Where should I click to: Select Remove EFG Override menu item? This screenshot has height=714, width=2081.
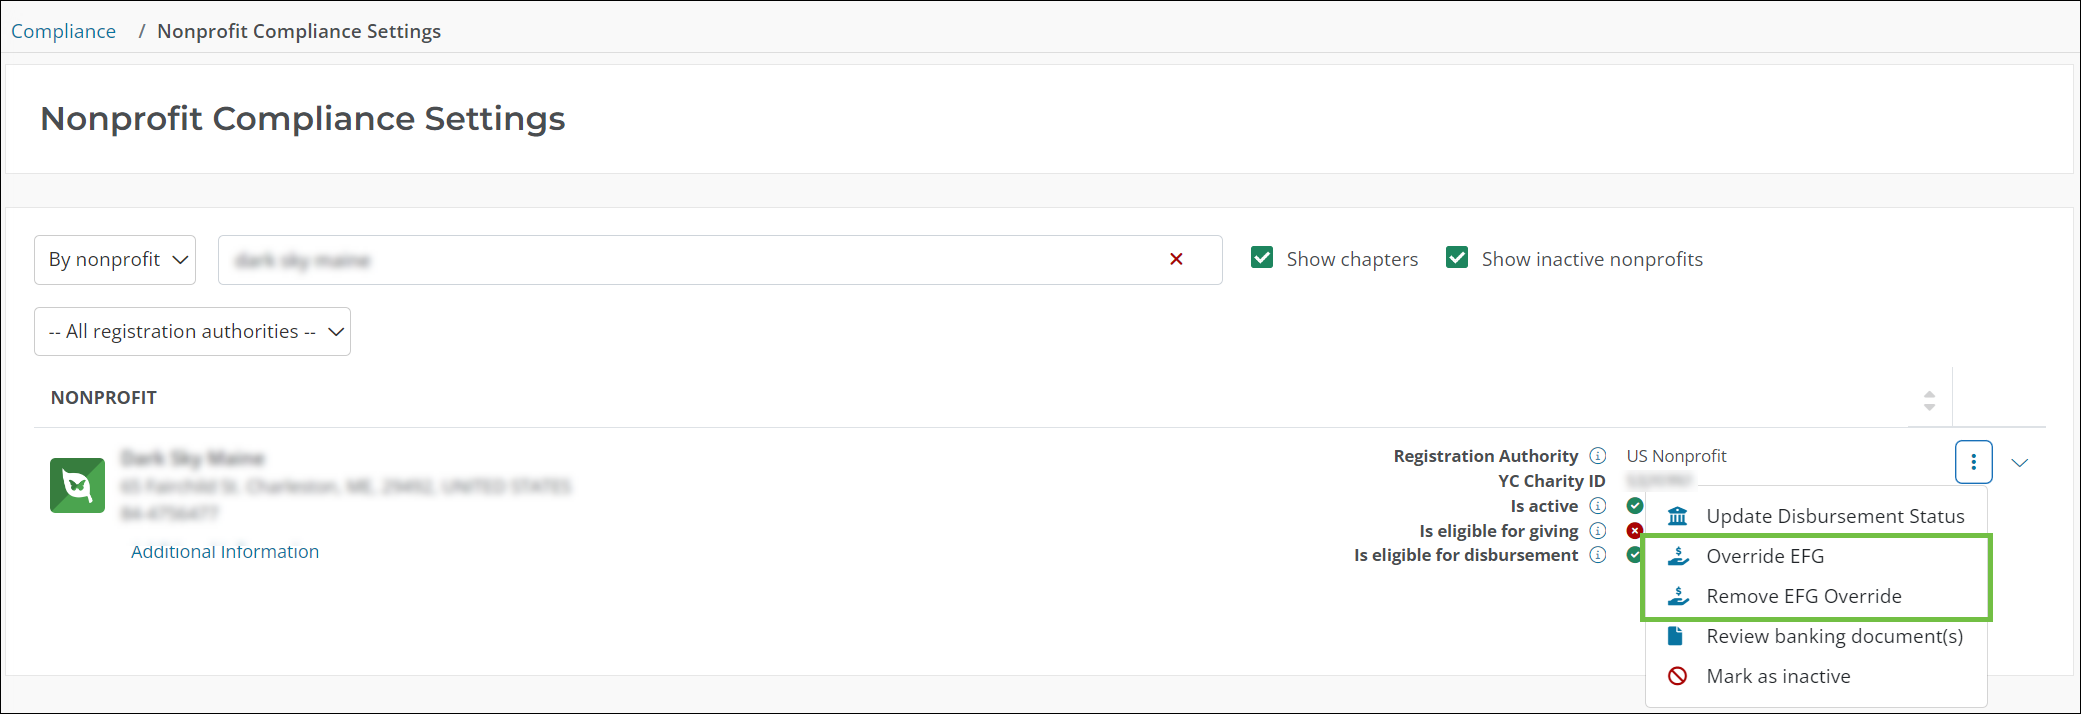coord(1815,596)
